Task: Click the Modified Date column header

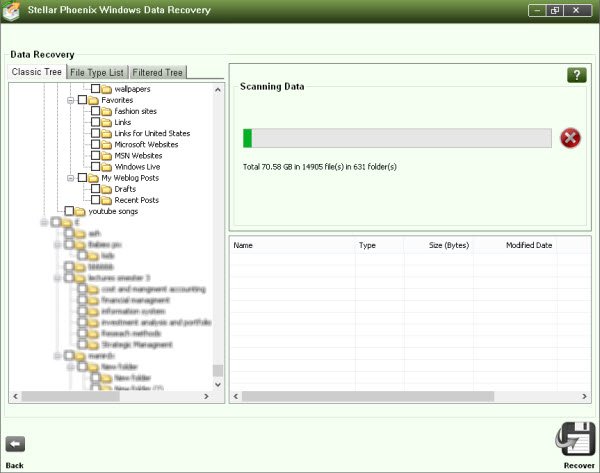Action: point(529,244)
